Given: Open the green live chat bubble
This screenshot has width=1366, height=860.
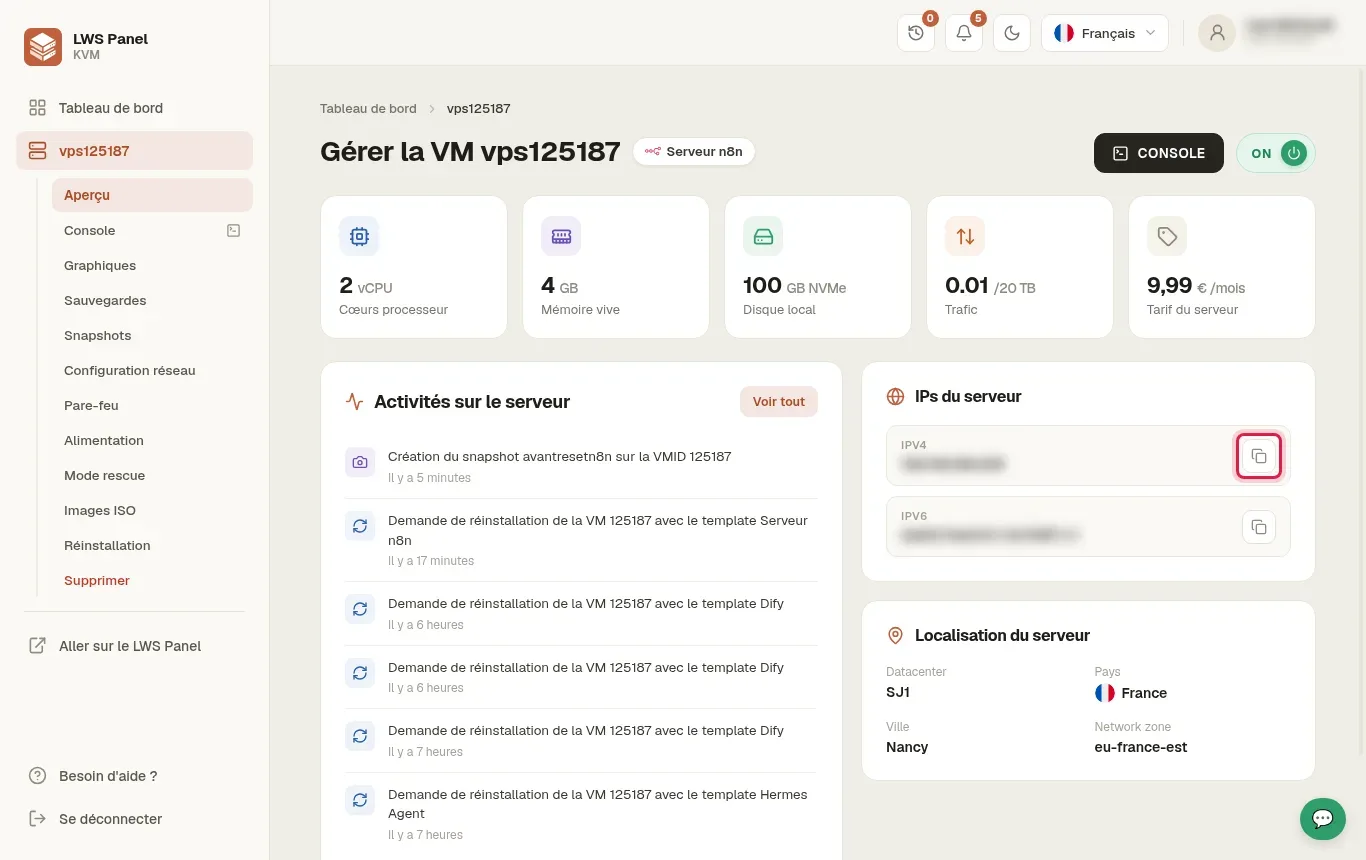Looking at the screenshot, I should (1322, 819).
